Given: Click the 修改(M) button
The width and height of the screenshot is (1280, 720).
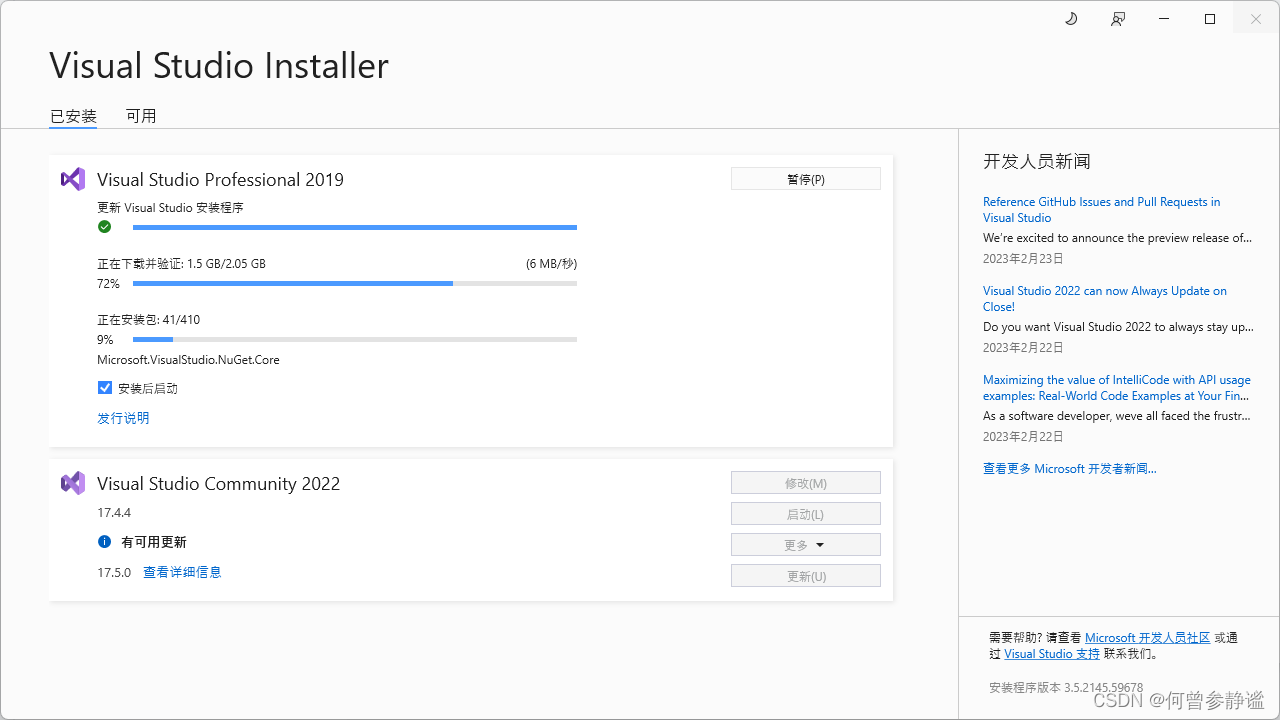Looking at the screenshot, I should (806, 483).
